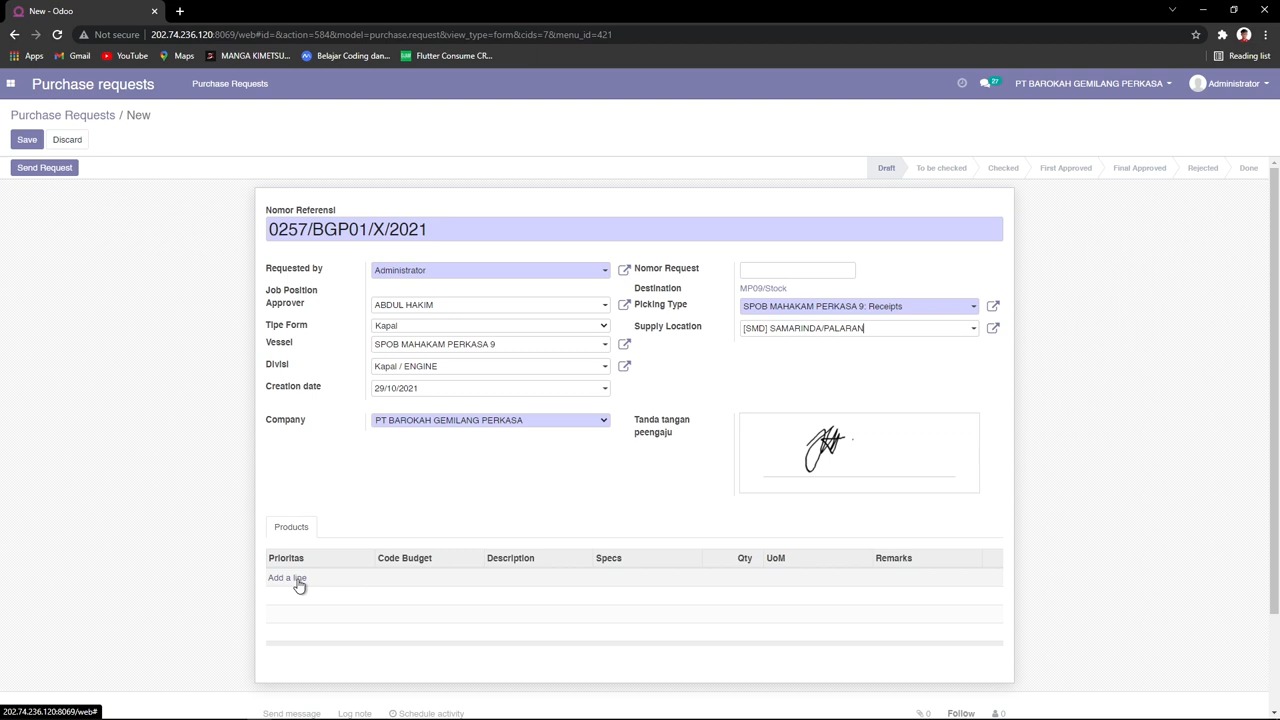Go to Purchase Requests breadcrumb

pos(63,115)
